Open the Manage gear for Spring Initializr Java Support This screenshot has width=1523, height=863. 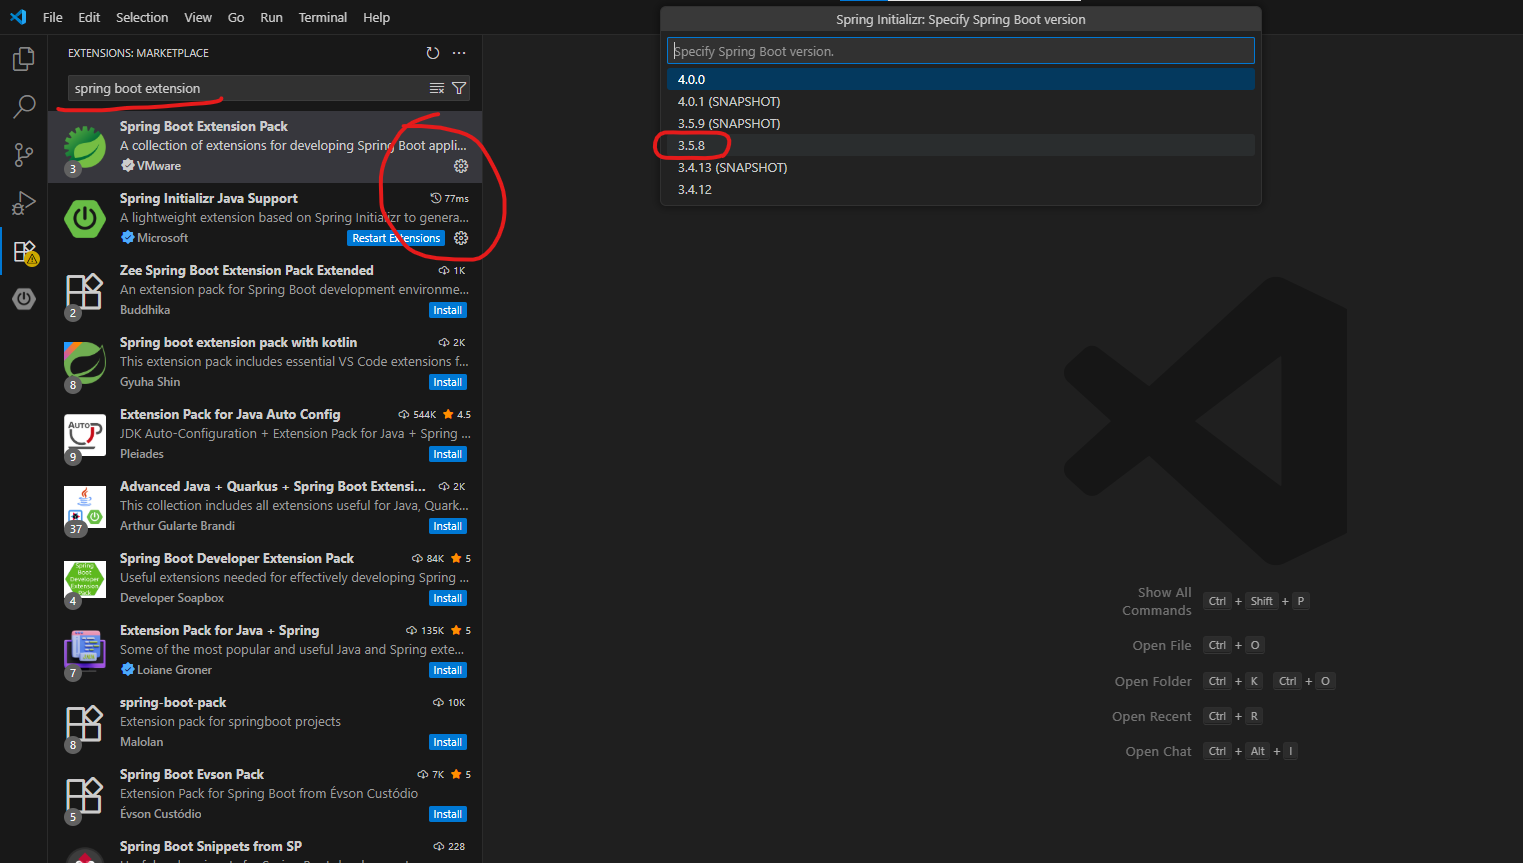pos(461,238)
